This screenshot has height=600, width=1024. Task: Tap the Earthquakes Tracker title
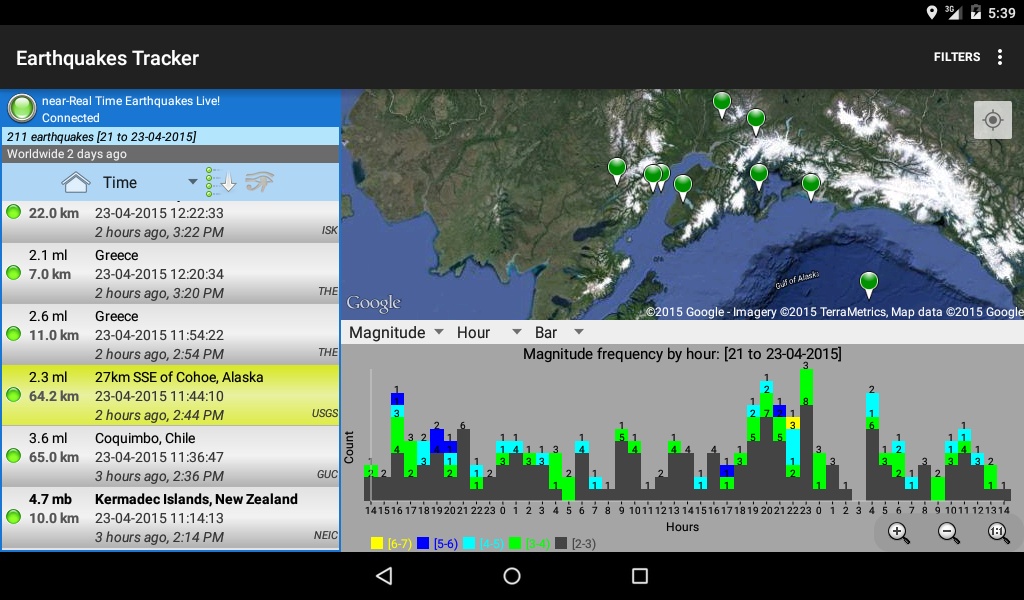108,58
